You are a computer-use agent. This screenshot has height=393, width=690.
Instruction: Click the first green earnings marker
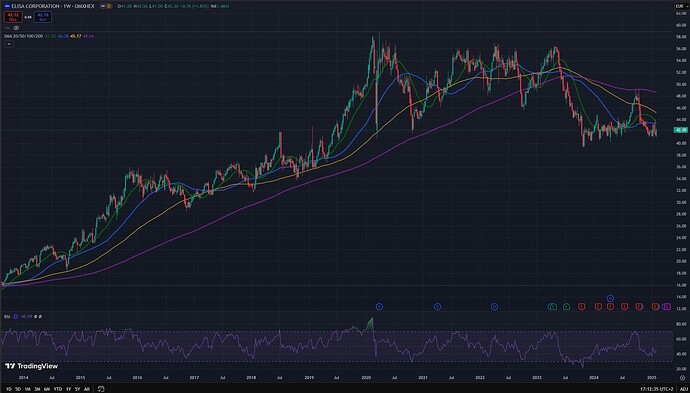tap(553, 306)
